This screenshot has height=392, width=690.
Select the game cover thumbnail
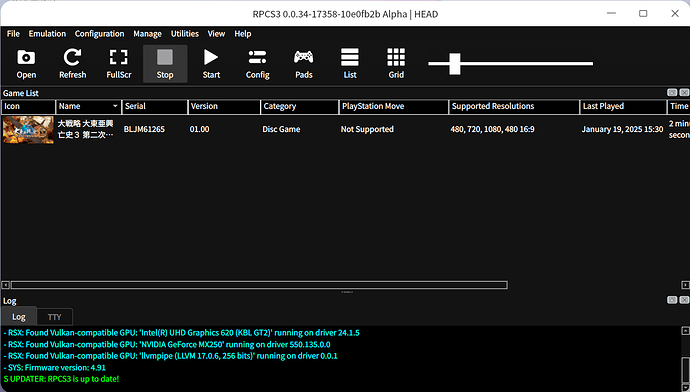(x=28, y=129)
